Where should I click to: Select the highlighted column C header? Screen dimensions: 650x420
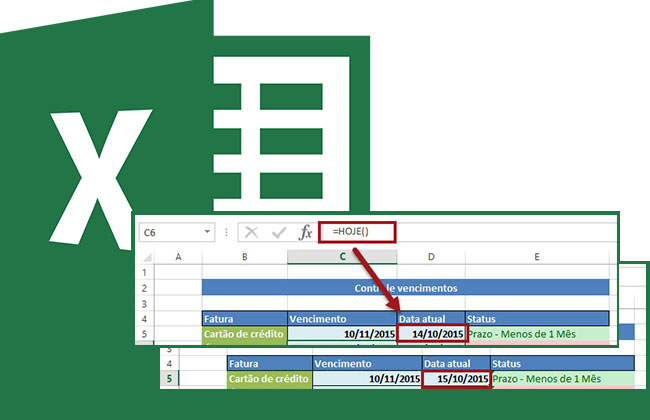[x=342, y=257]
